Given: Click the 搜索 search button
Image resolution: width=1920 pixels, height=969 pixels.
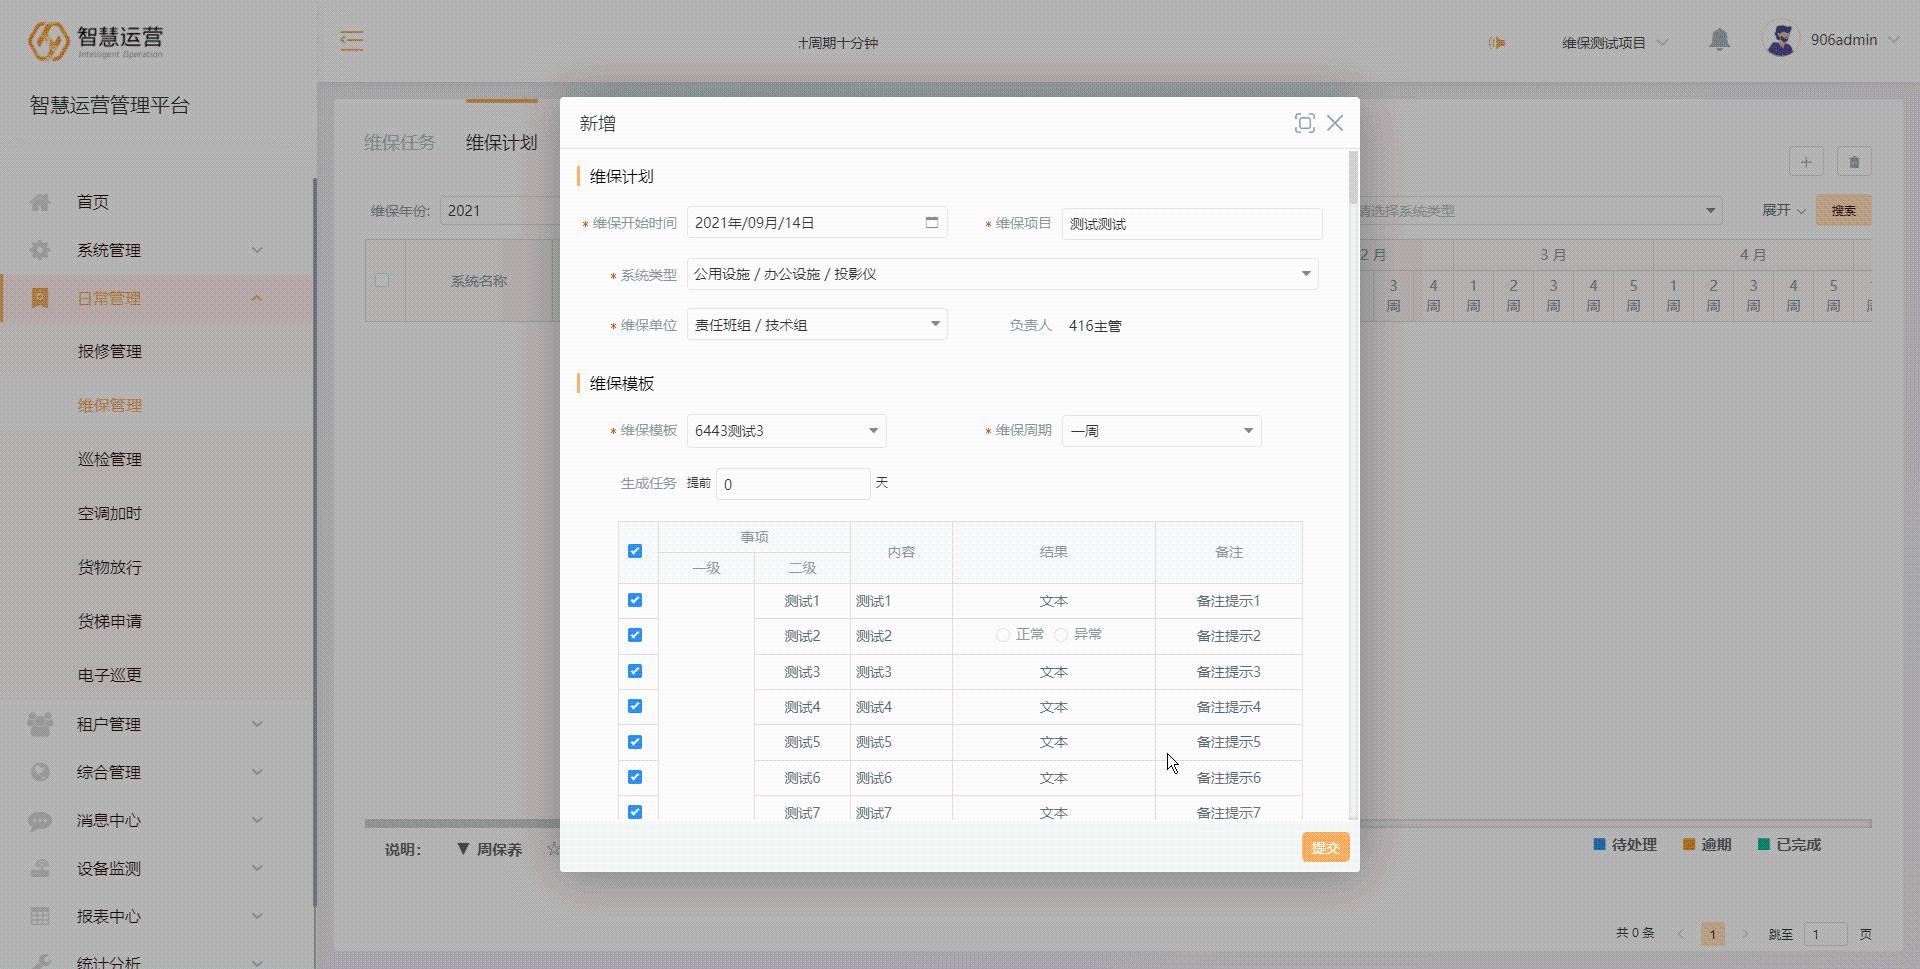Looking at the screenshot, I should 1843,210.
